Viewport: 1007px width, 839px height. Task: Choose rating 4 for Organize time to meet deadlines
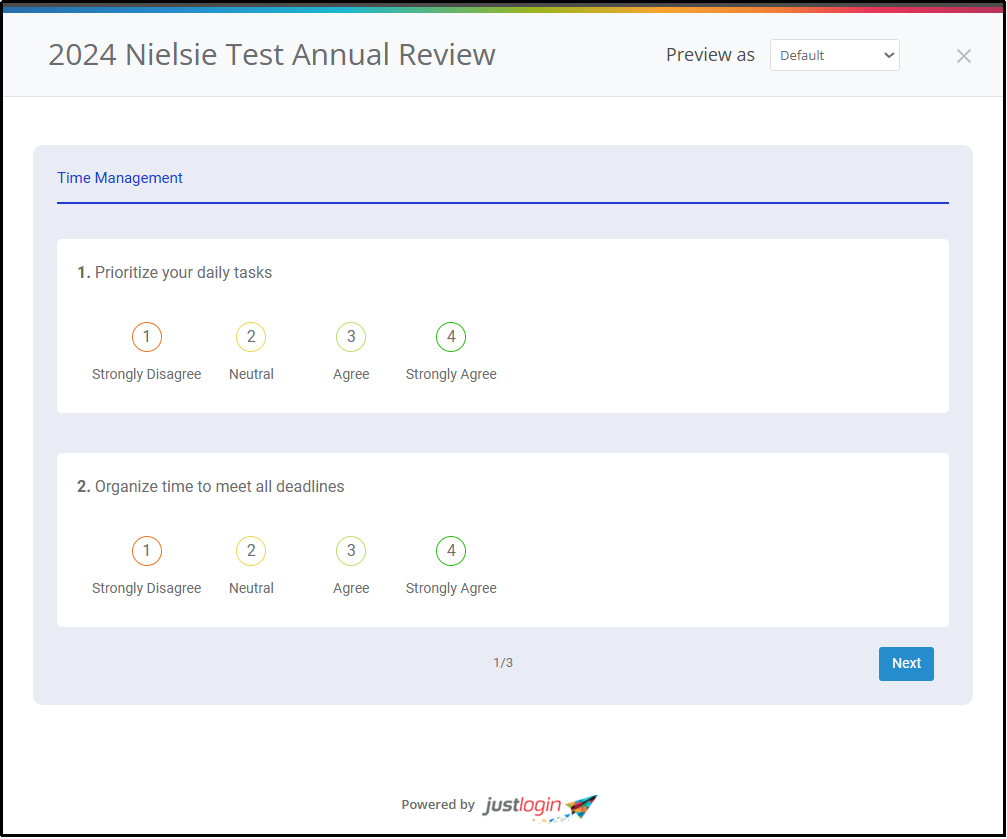point(451,551)
